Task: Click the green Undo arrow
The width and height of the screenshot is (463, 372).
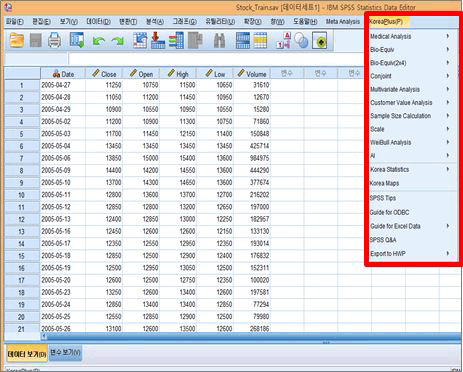Action: point(98,41)
